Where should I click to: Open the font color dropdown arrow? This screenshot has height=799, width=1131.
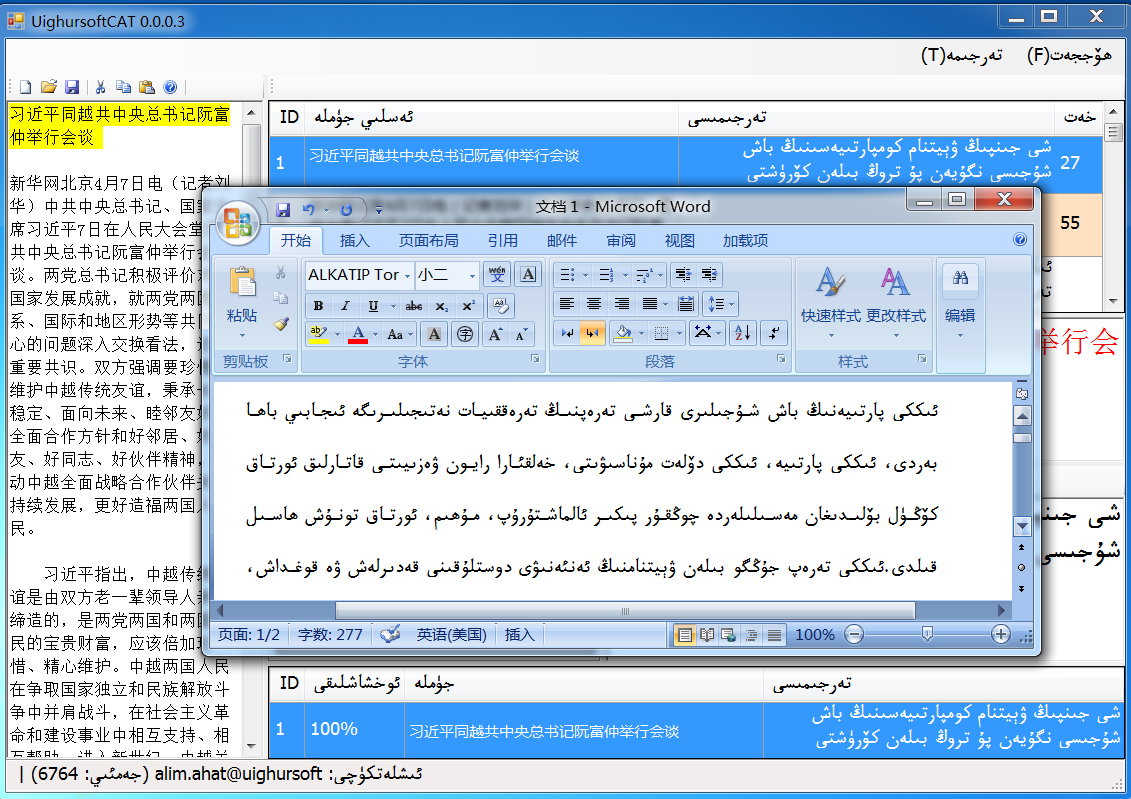click(x=375, y=334)
